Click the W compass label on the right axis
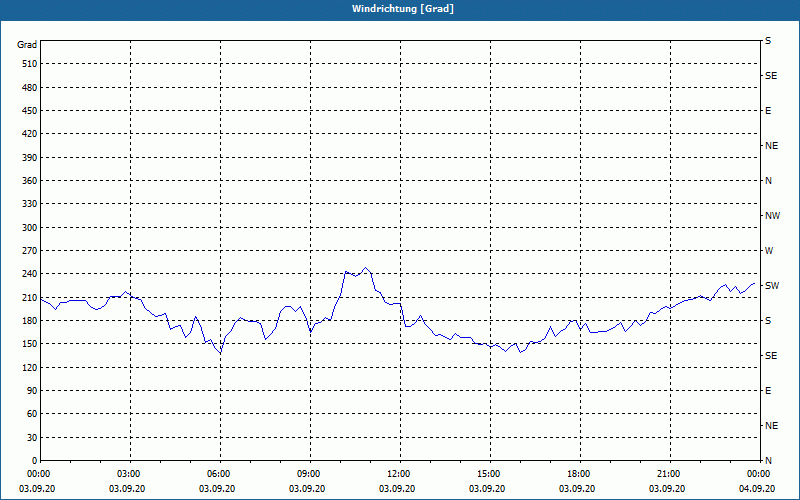The image size is (800, 500). click(769, 251)
